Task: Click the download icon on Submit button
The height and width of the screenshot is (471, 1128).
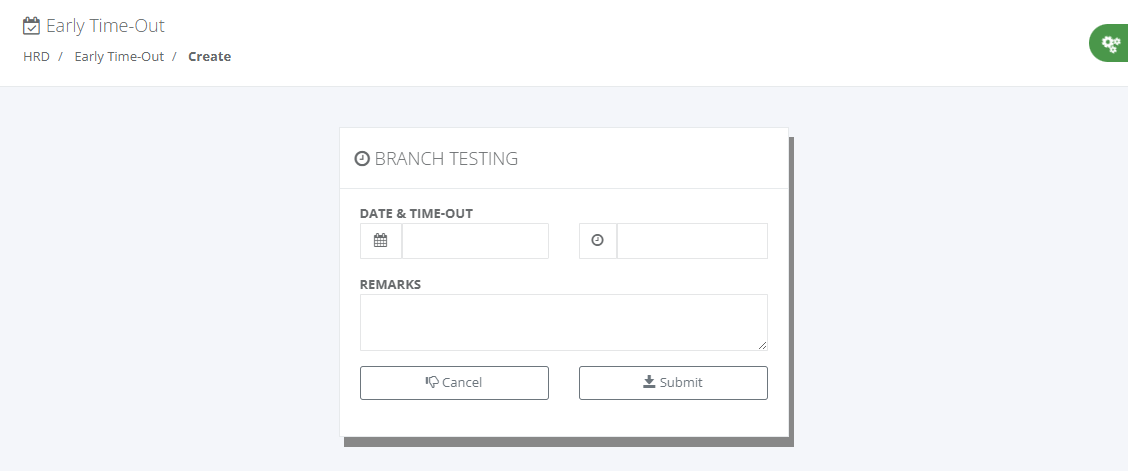Action: click(x=649, y=382)
